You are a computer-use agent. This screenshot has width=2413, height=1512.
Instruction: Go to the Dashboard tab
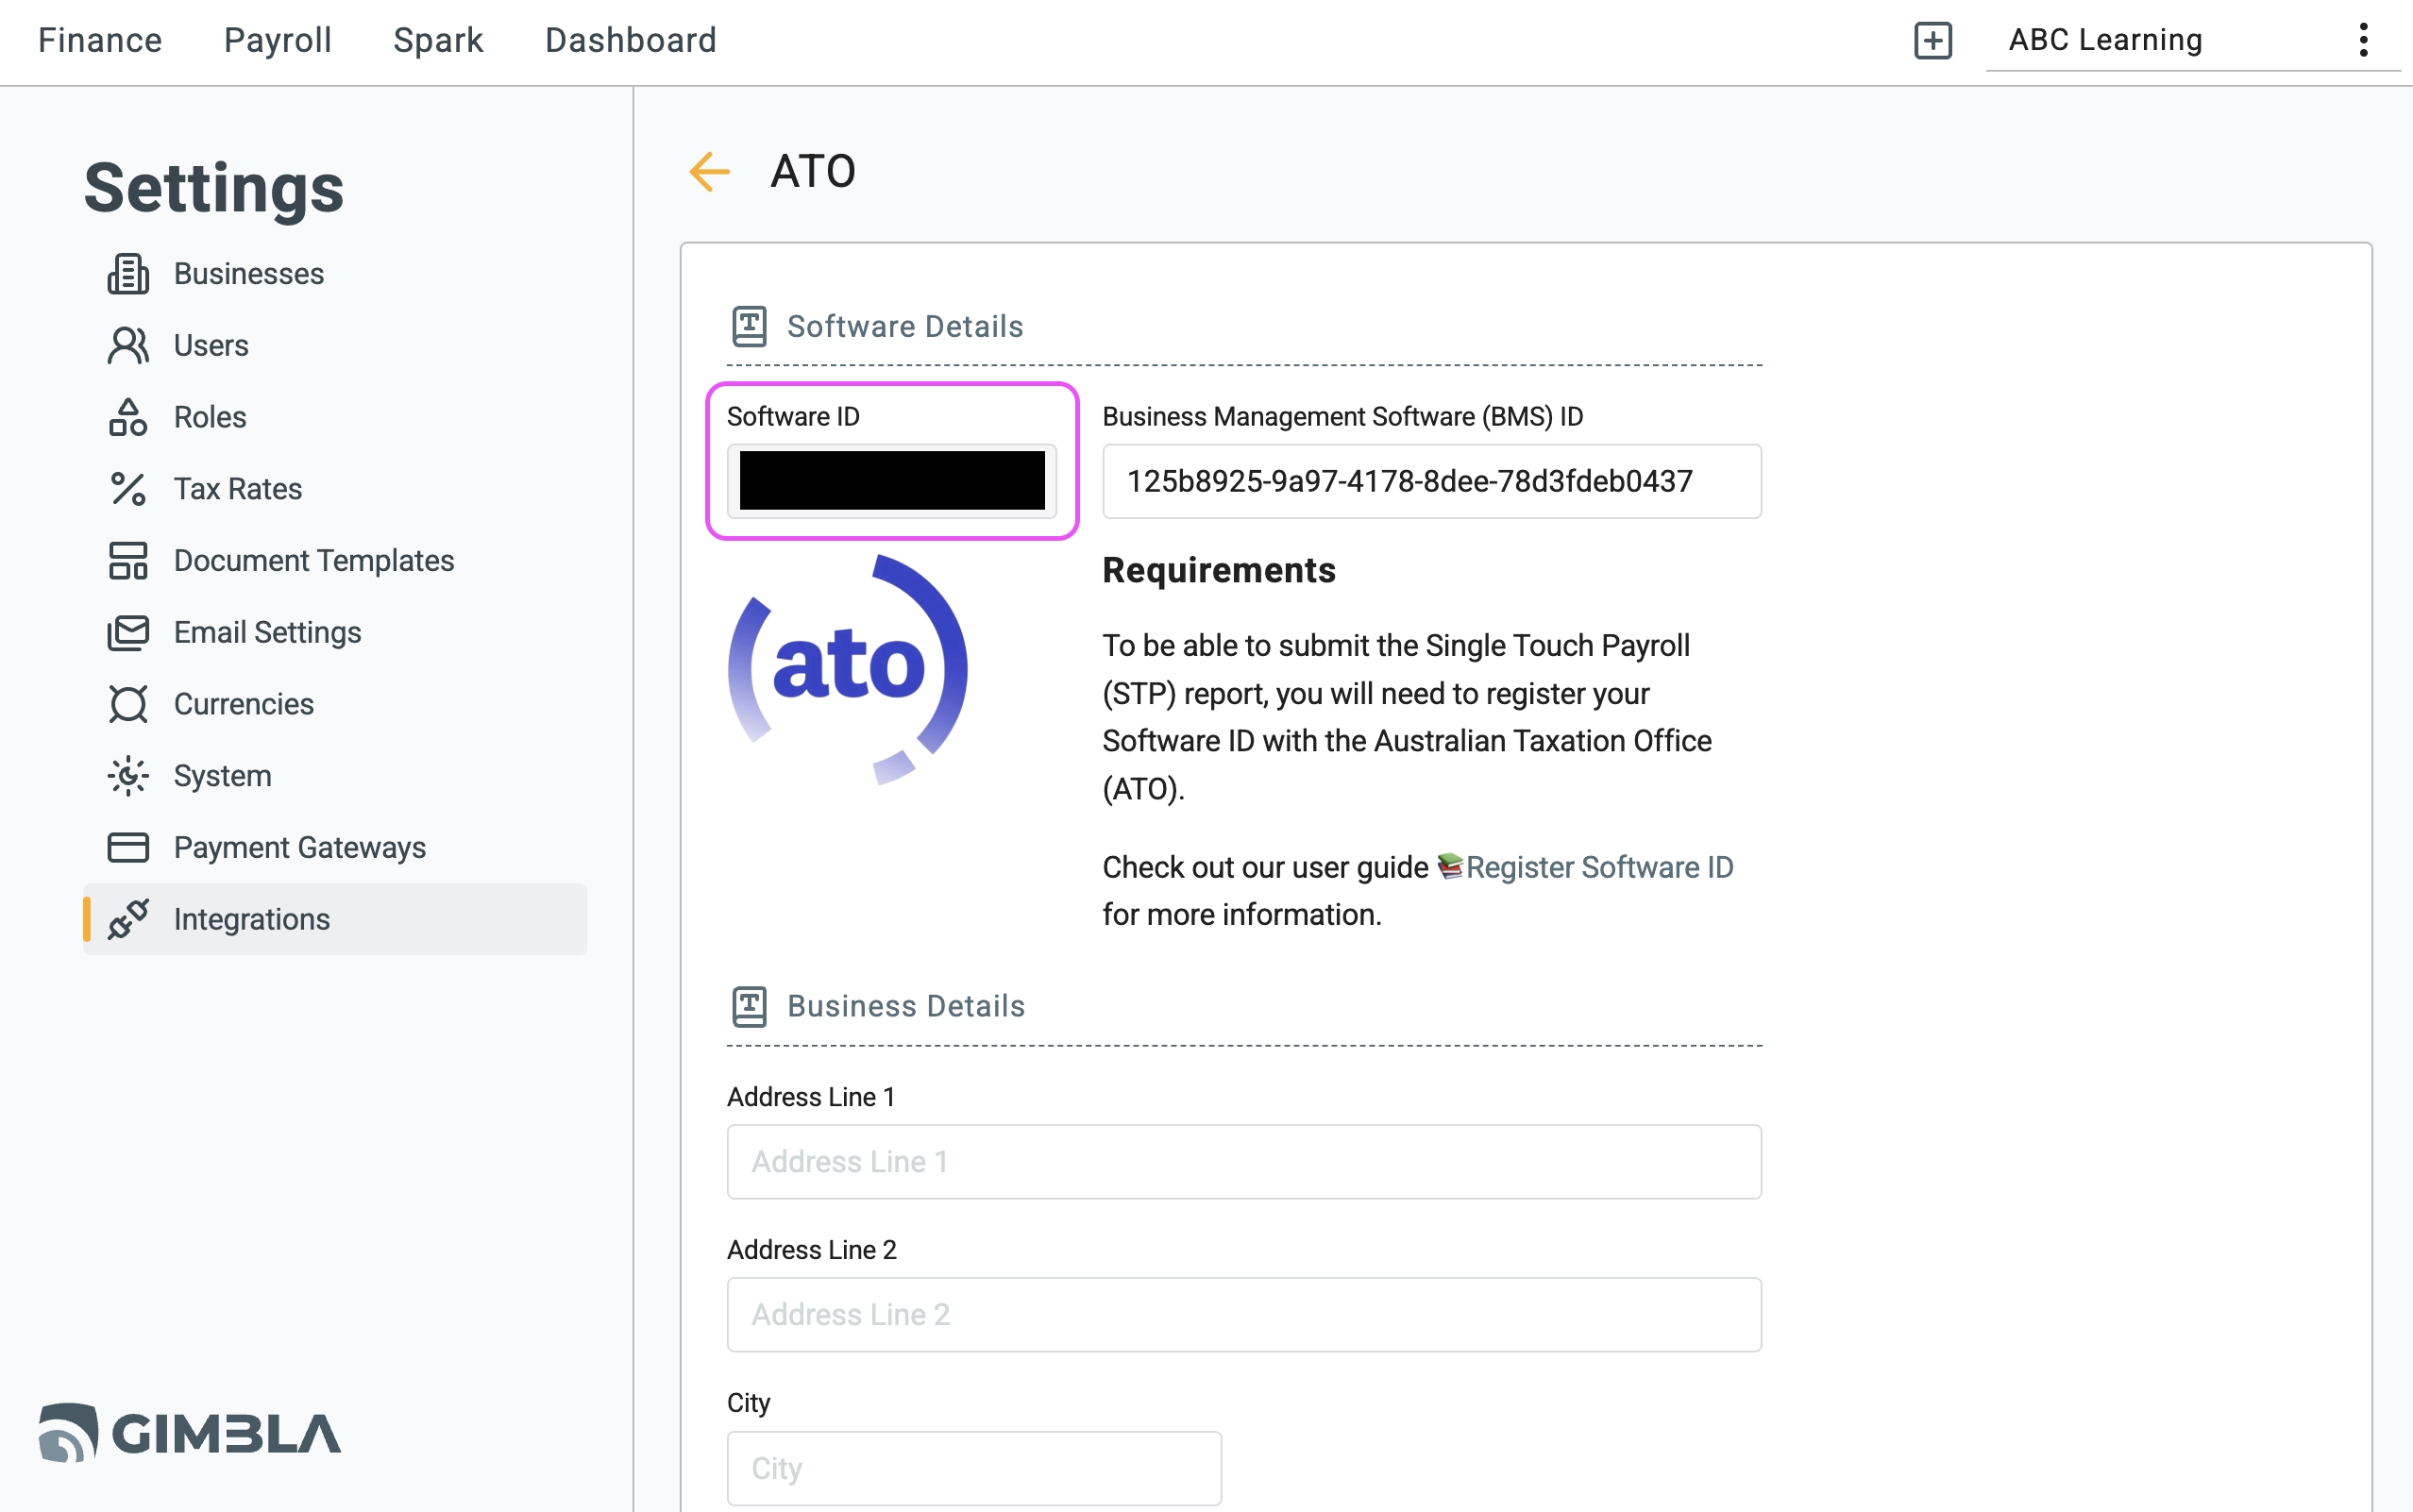tap(630, 41)
